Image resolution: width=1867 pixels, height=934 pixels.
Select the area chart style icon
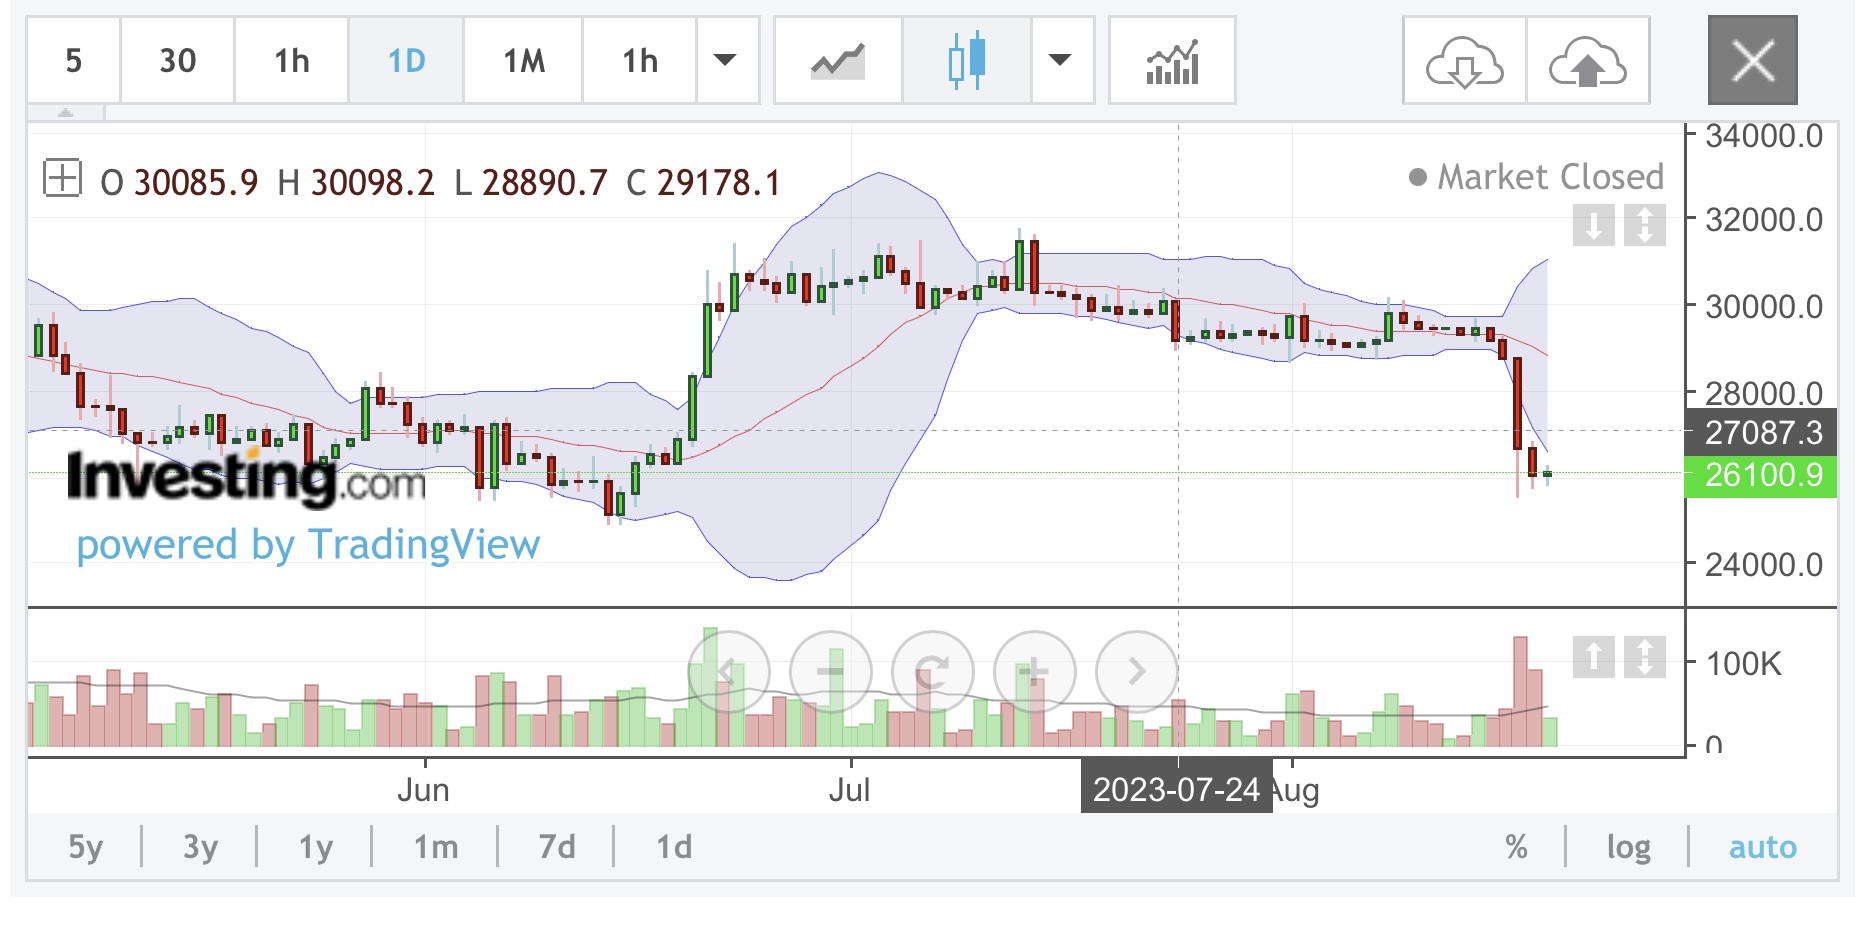tap(837, 61)
